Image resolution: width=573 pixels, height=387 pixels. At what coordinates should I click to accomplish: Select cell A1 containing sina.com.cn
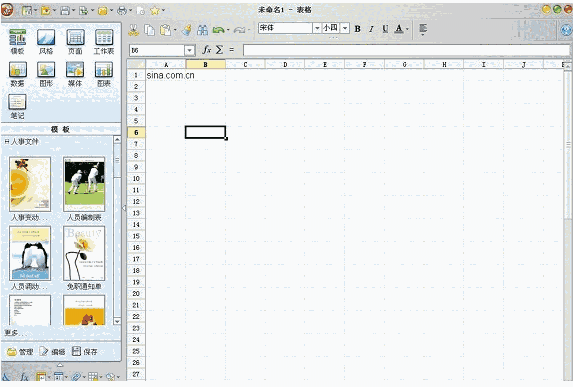tap(166, 75)
